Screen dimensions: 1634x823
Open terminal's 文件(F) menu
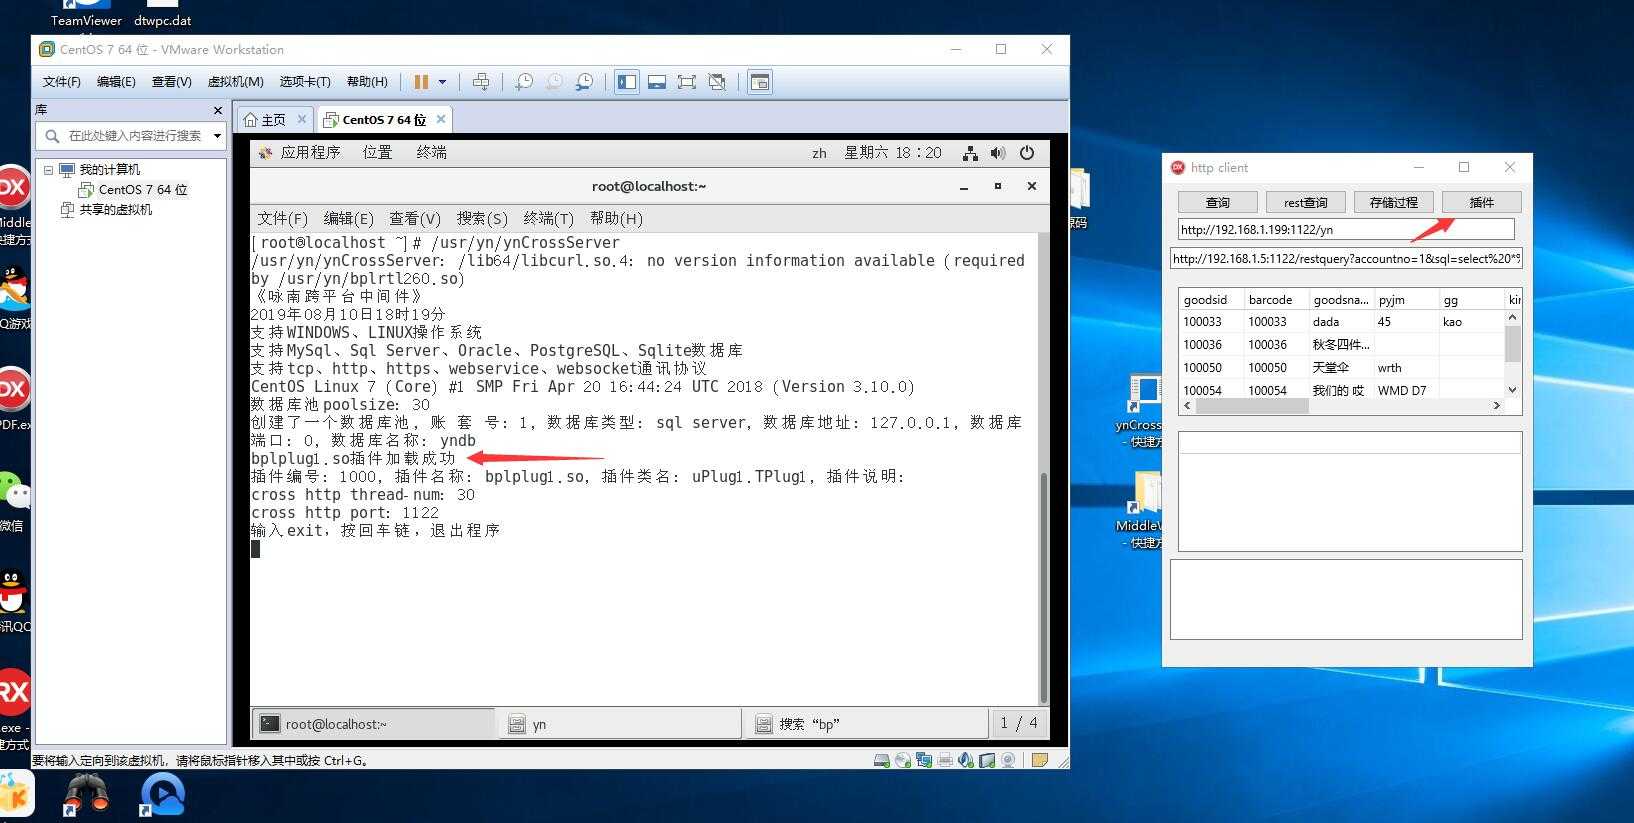[282, 218]
